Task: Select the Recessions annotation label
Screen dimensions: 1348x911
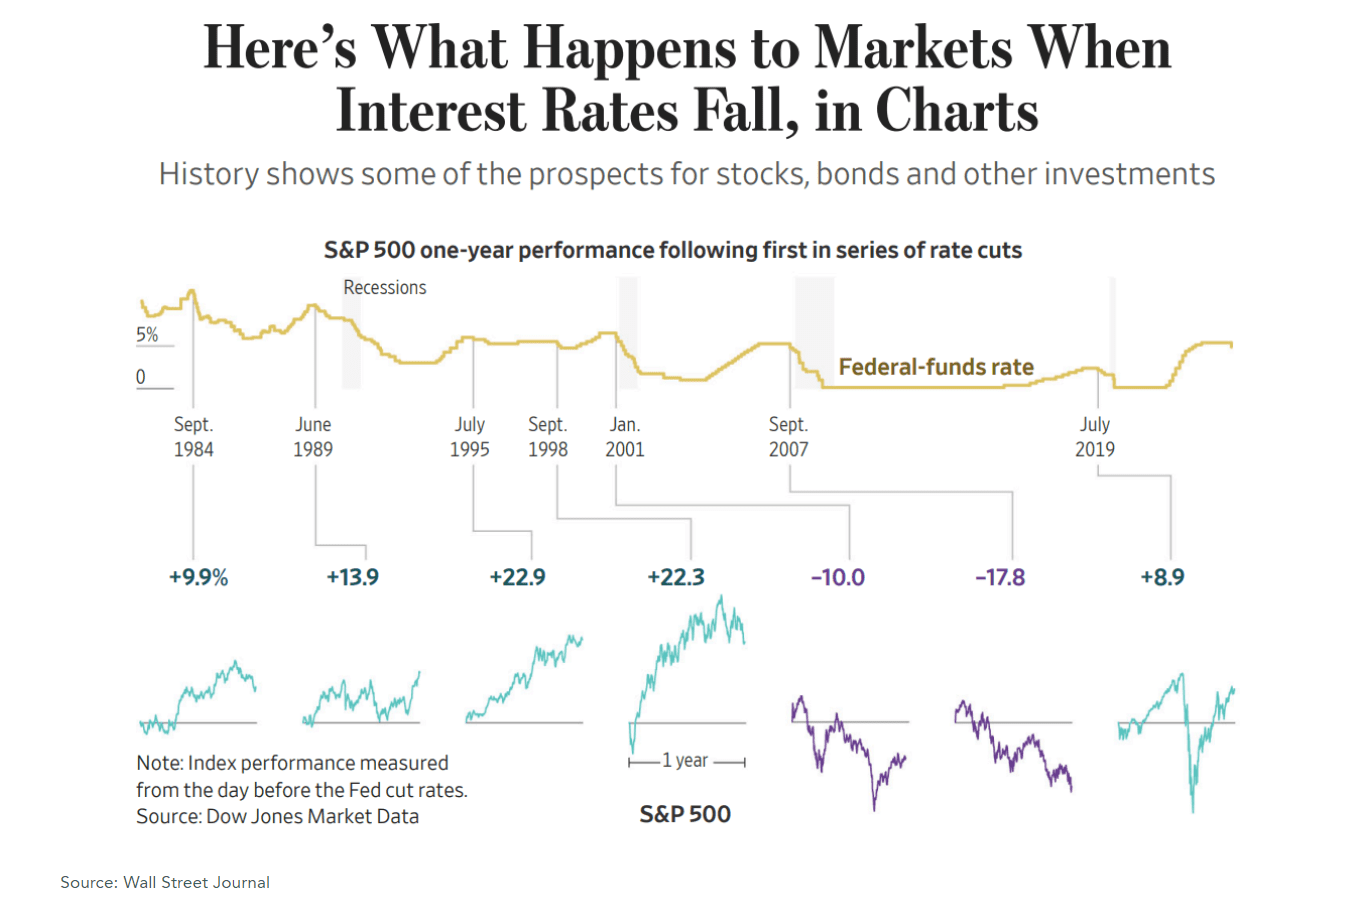Action: point(385,288)
